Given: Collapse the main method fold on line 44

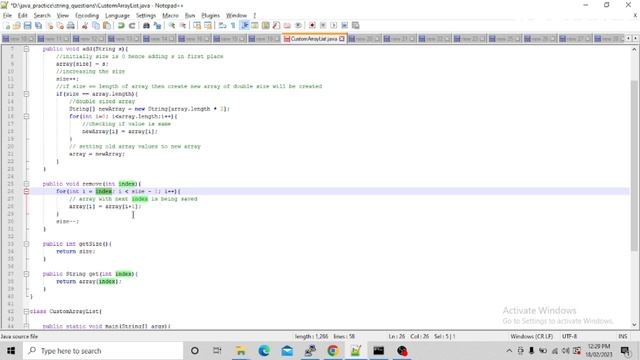Looking at the screenshot, I should (x=26, y=326).
